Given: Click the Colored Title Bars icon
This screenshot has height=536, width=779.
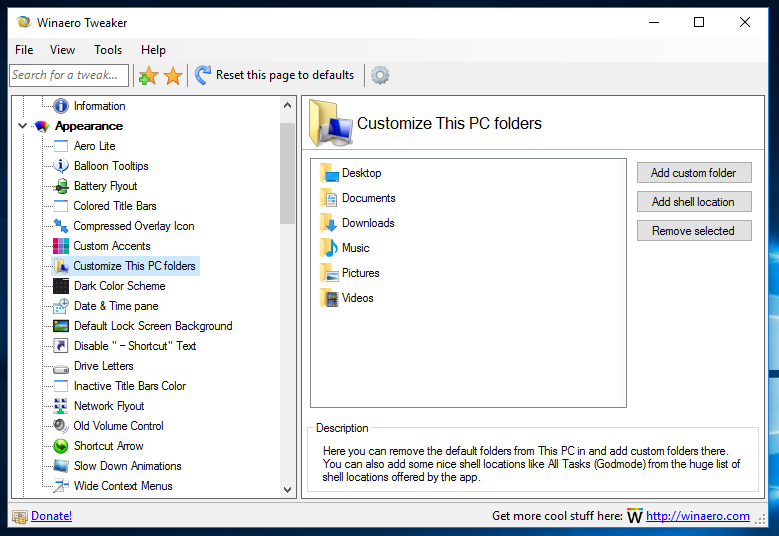Looking at the screenshot, I should 61,206.
